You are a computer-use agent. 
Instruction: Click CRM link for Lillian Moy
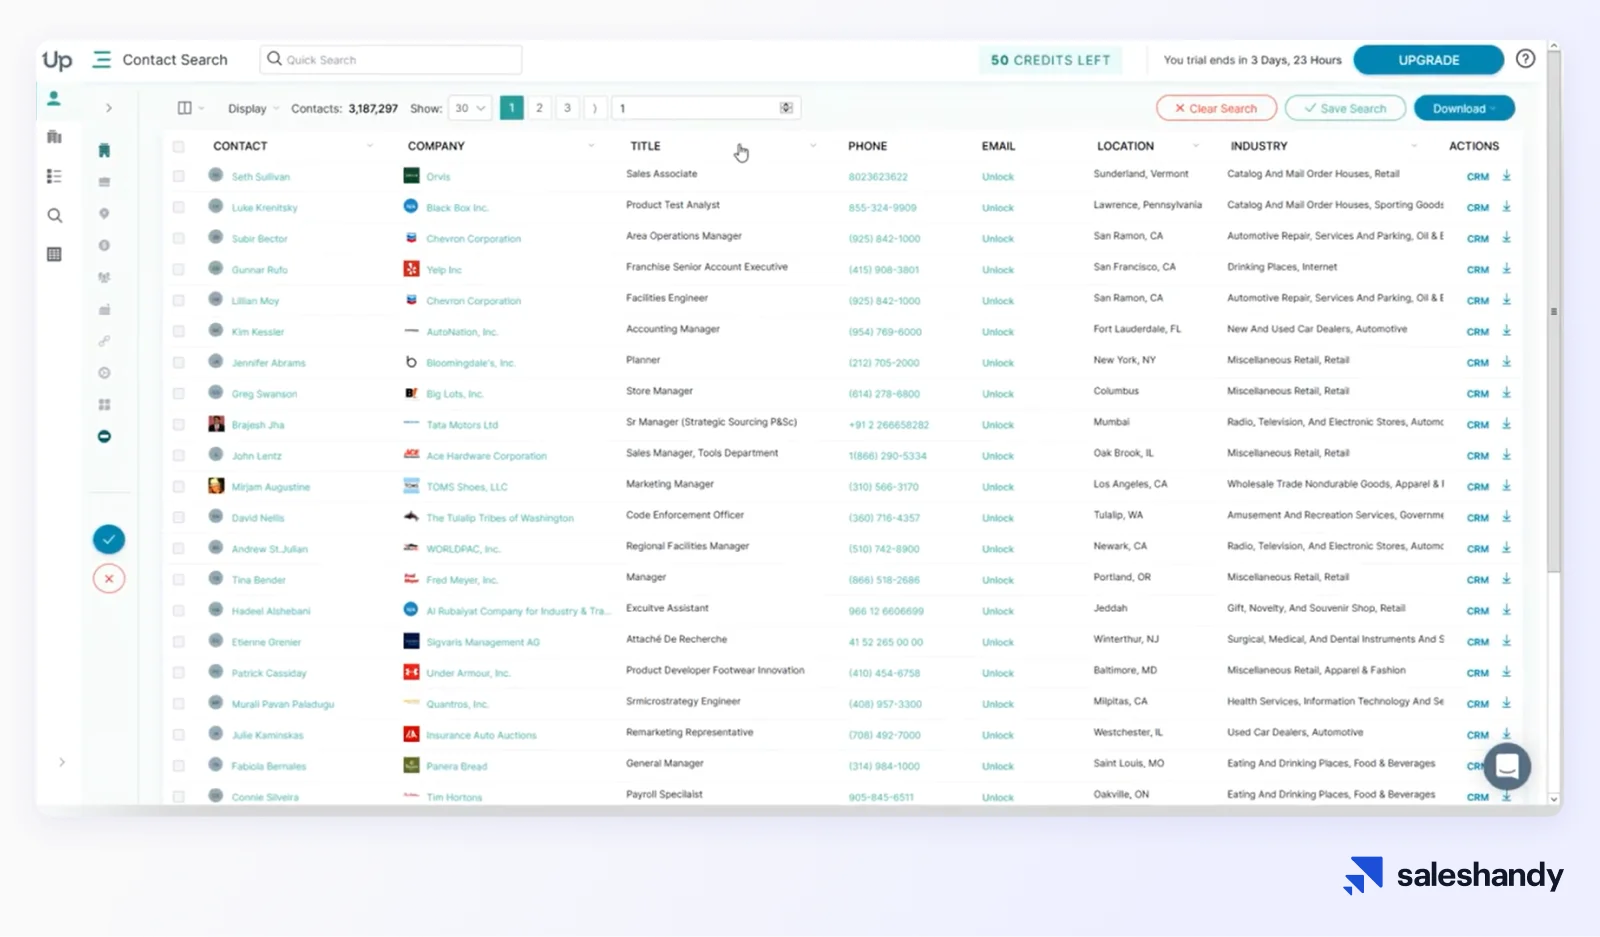click(1478, 301)
